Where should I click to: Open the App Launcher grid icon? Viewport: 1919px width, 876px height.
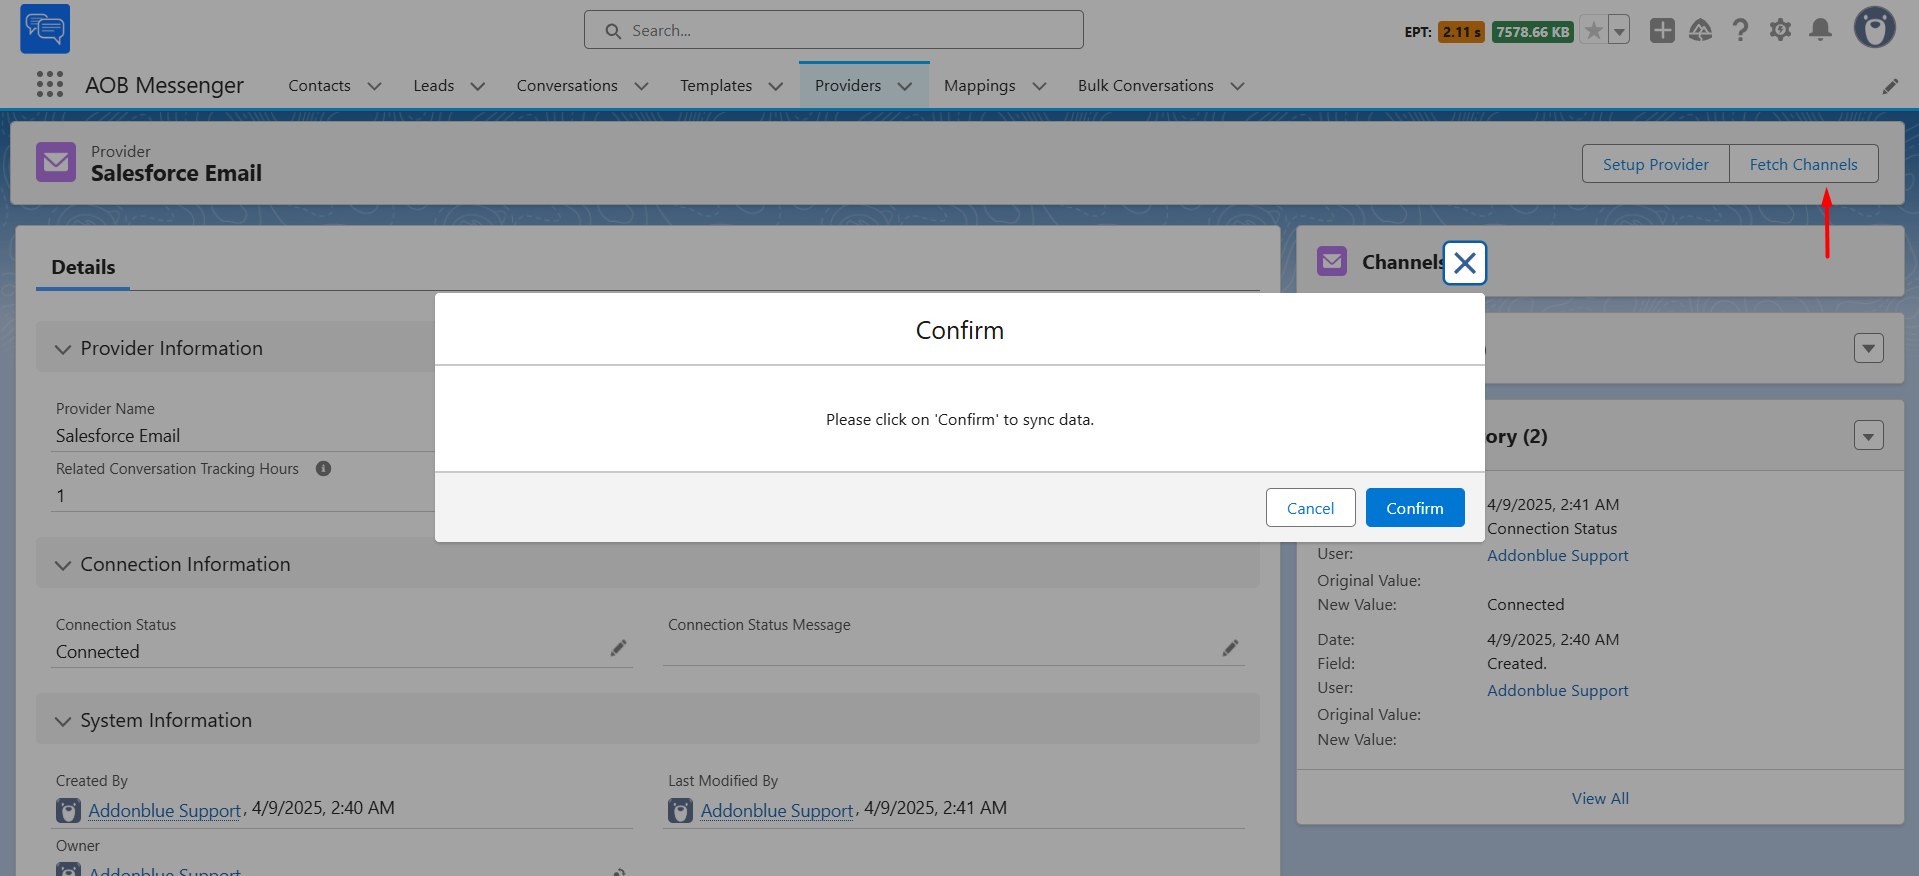(x=50, y=85)
